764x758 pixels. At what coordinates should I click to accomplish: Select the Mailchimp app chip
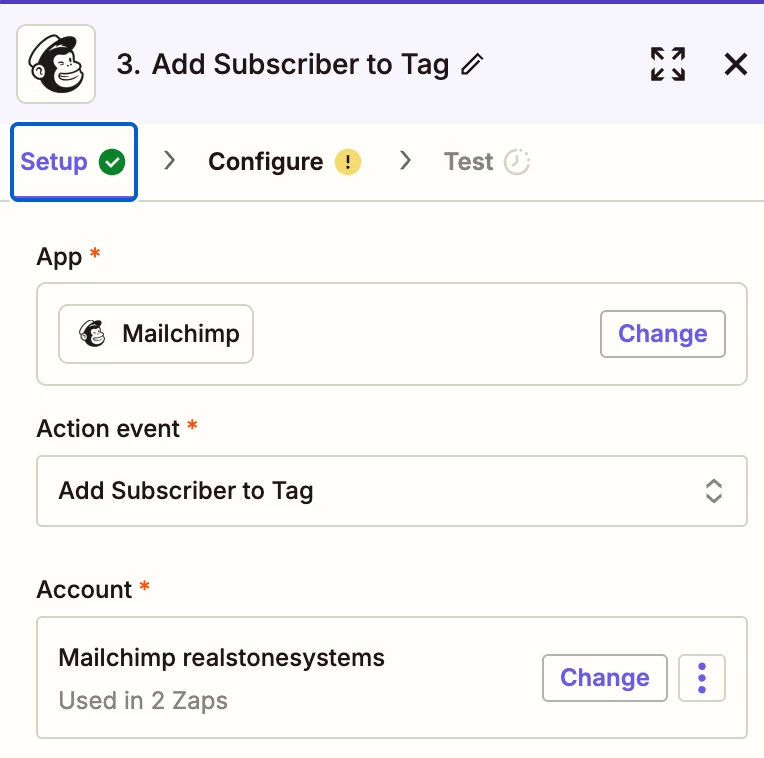click(x=156, y=334)
